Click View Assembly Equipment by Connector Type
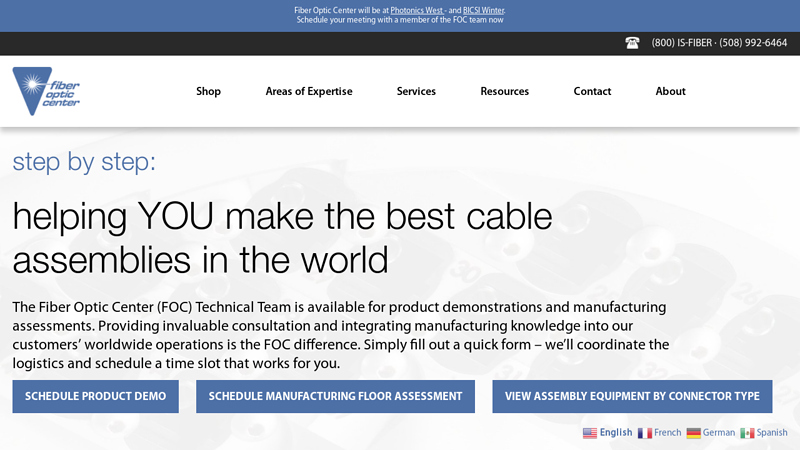The width and height of the screenshot is (800, 450). 632,396
